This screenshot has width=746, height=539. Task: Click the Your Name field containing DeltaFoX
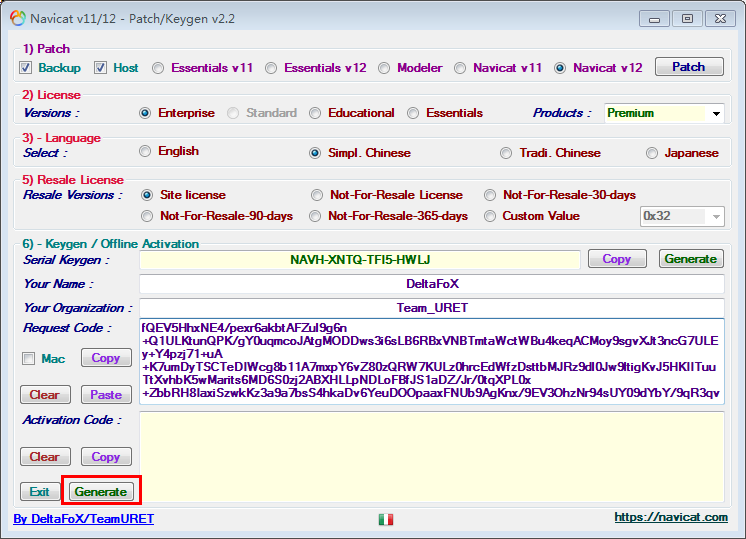pyautogui.click(x=432, y=284)
